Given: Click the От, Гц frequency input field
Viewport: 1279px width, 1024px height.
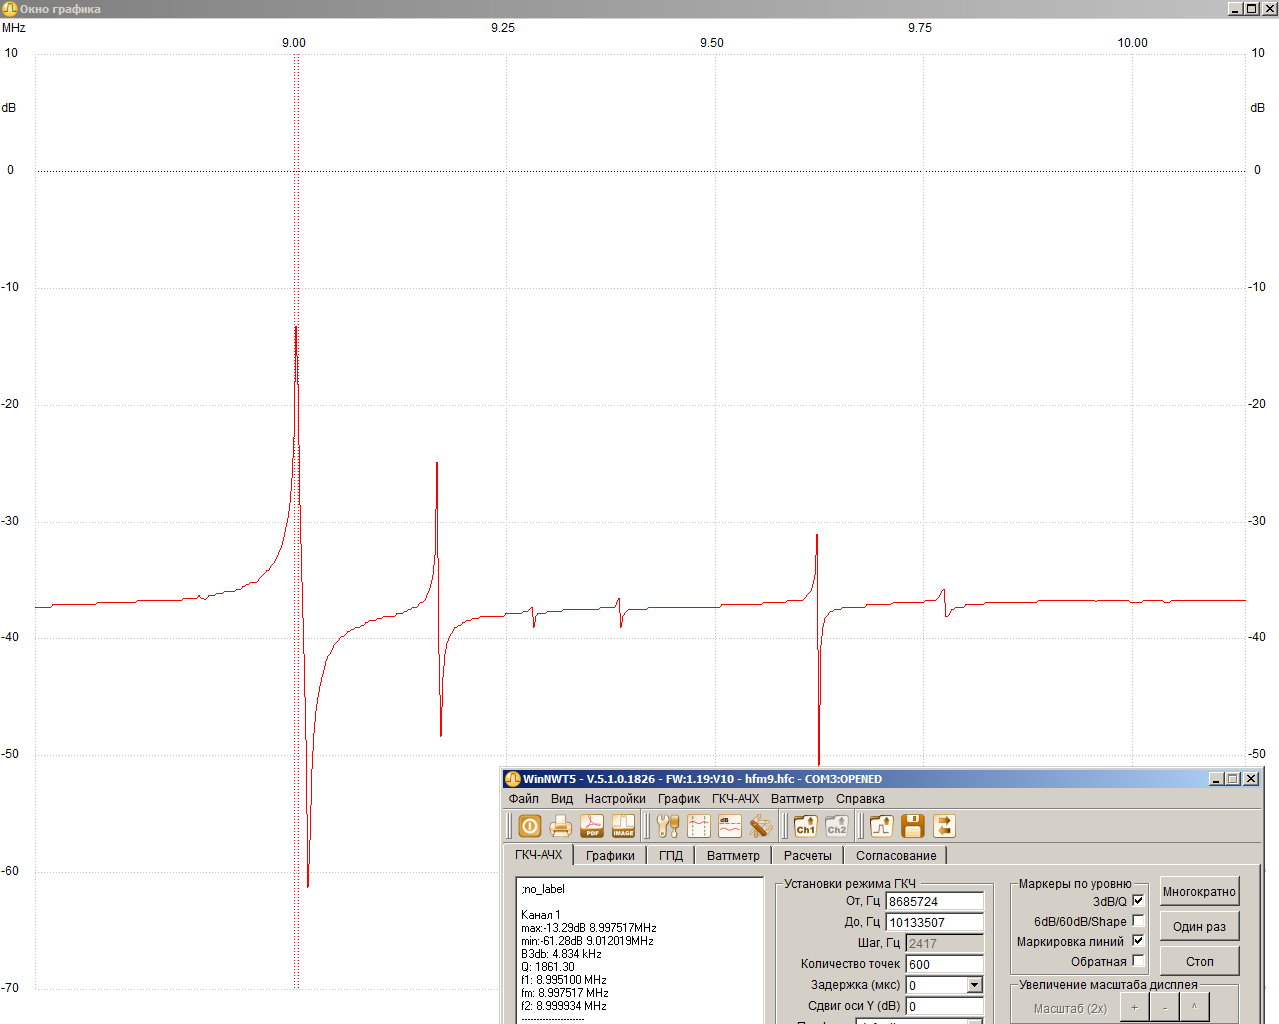Looking at the screenshot, I should [934, 902].
